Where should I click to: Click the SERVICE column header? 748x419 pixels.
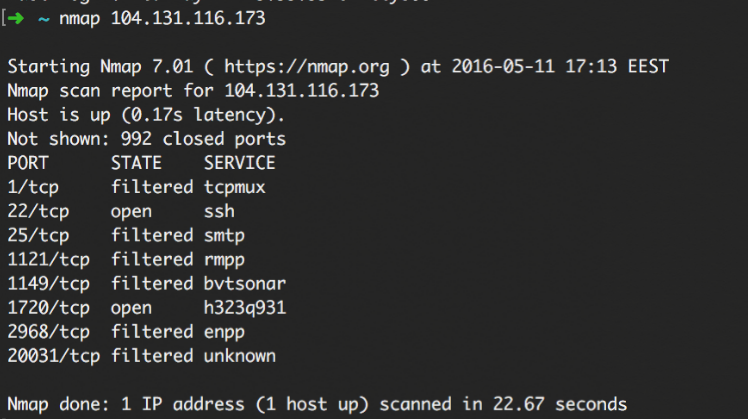(x=240, y=163)
